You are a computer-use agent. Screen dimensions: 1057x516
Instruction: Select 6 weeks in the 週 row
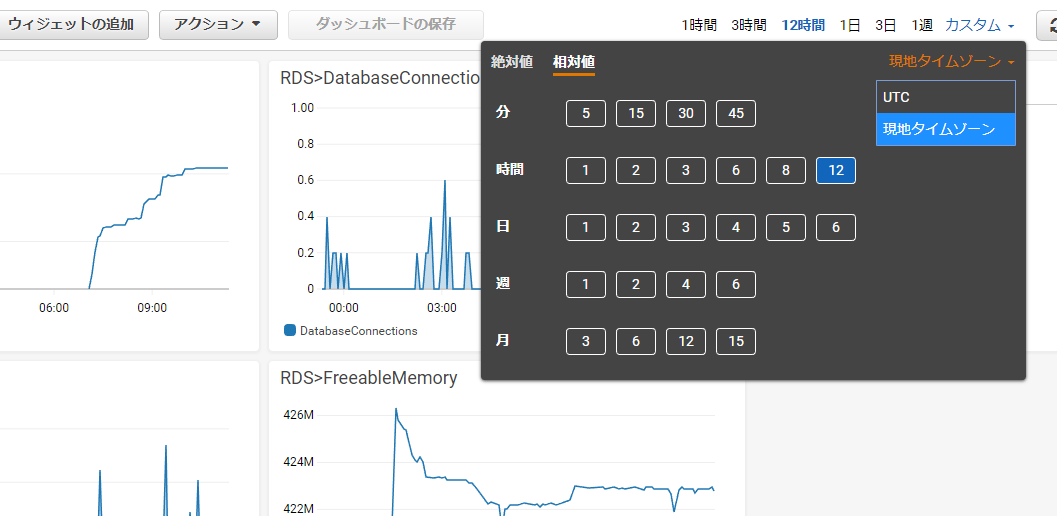(x=736, y=285)
